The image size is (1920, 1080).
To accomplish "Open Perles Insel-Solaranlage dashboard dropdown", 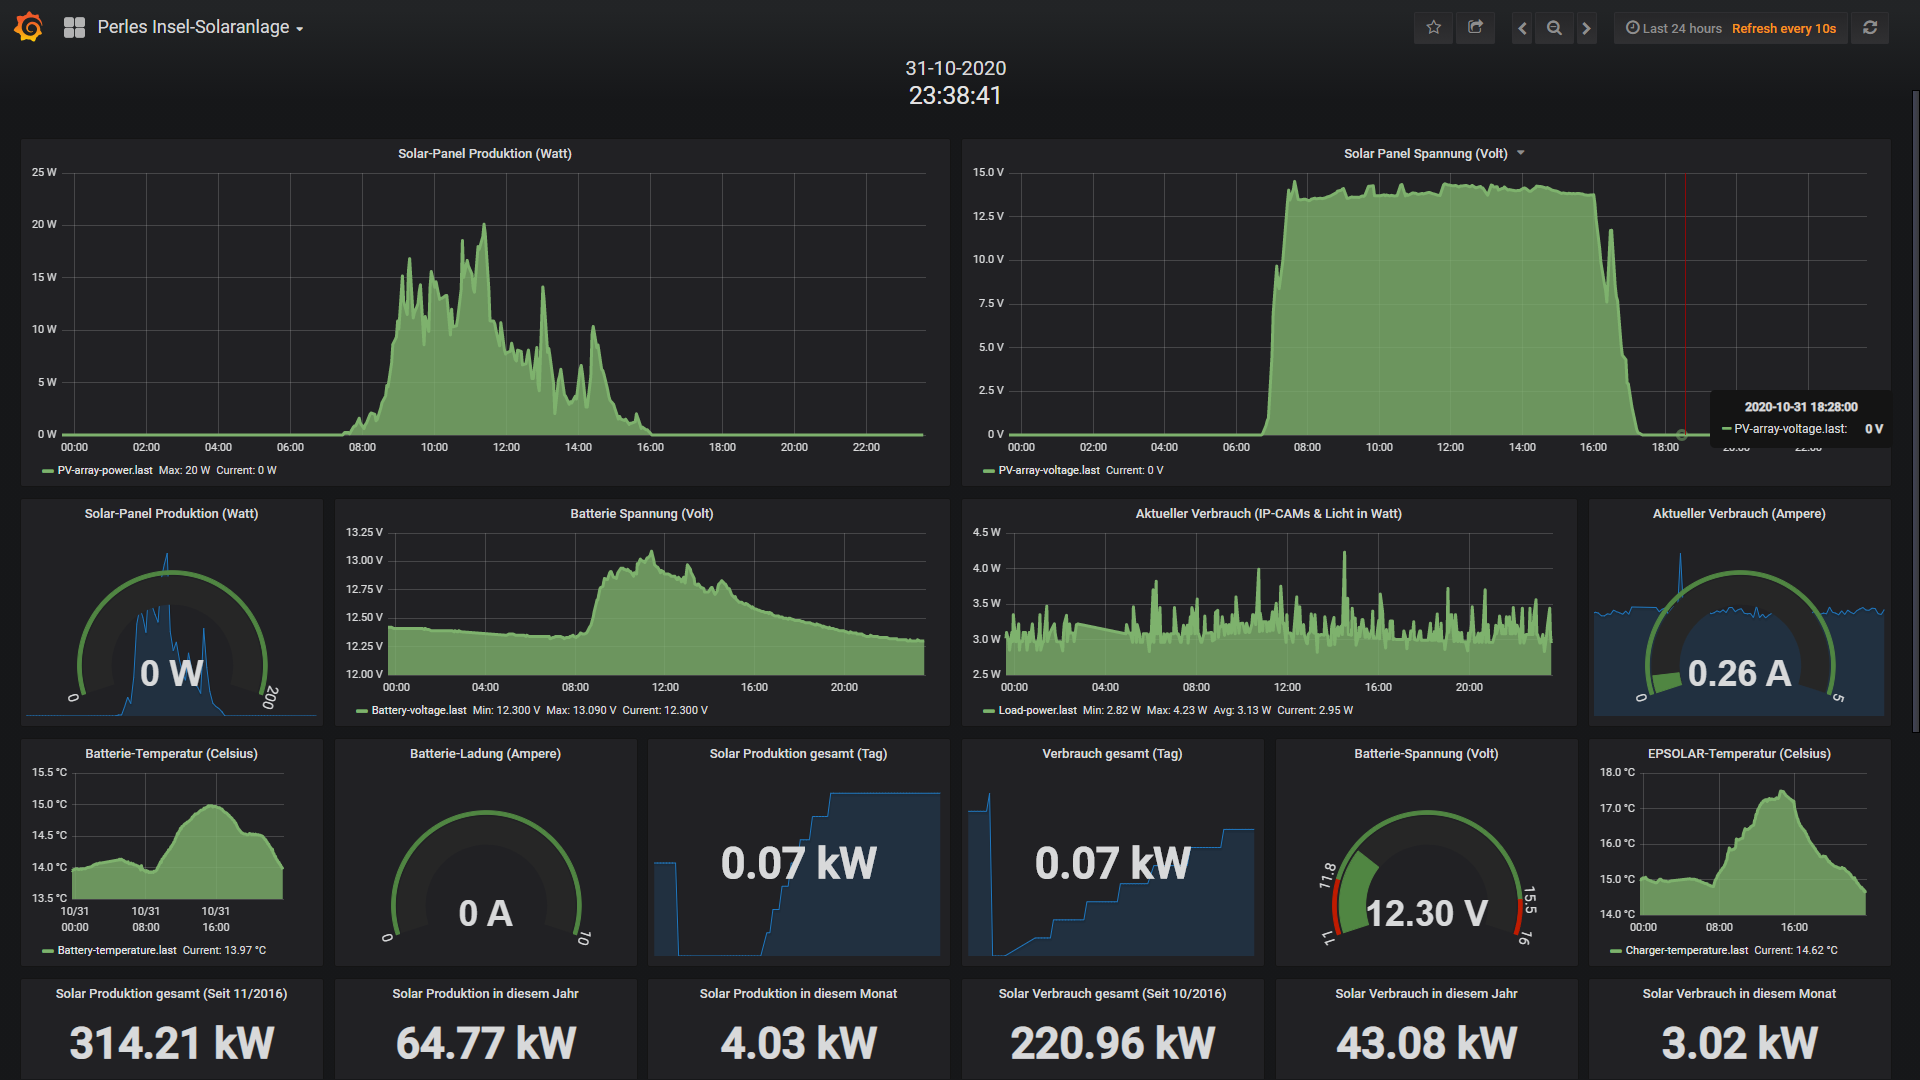I will click(x=200, y=27).
